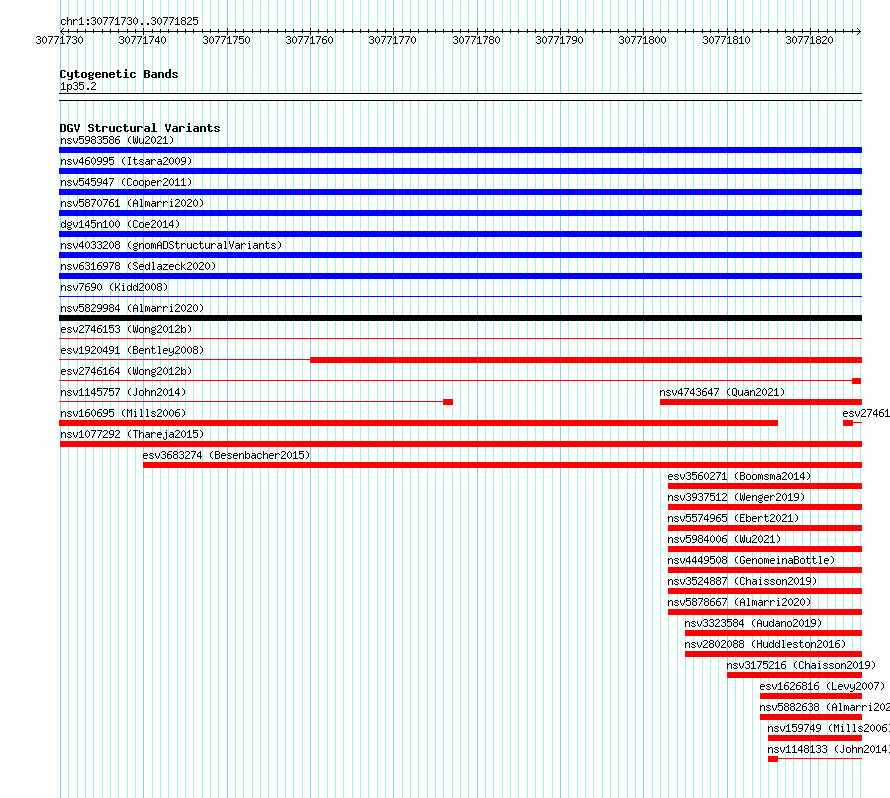Click the DGV Structural Variants track title
This screenshot has height=798, width=890.
pyautogui.click(x=140, y=128)
